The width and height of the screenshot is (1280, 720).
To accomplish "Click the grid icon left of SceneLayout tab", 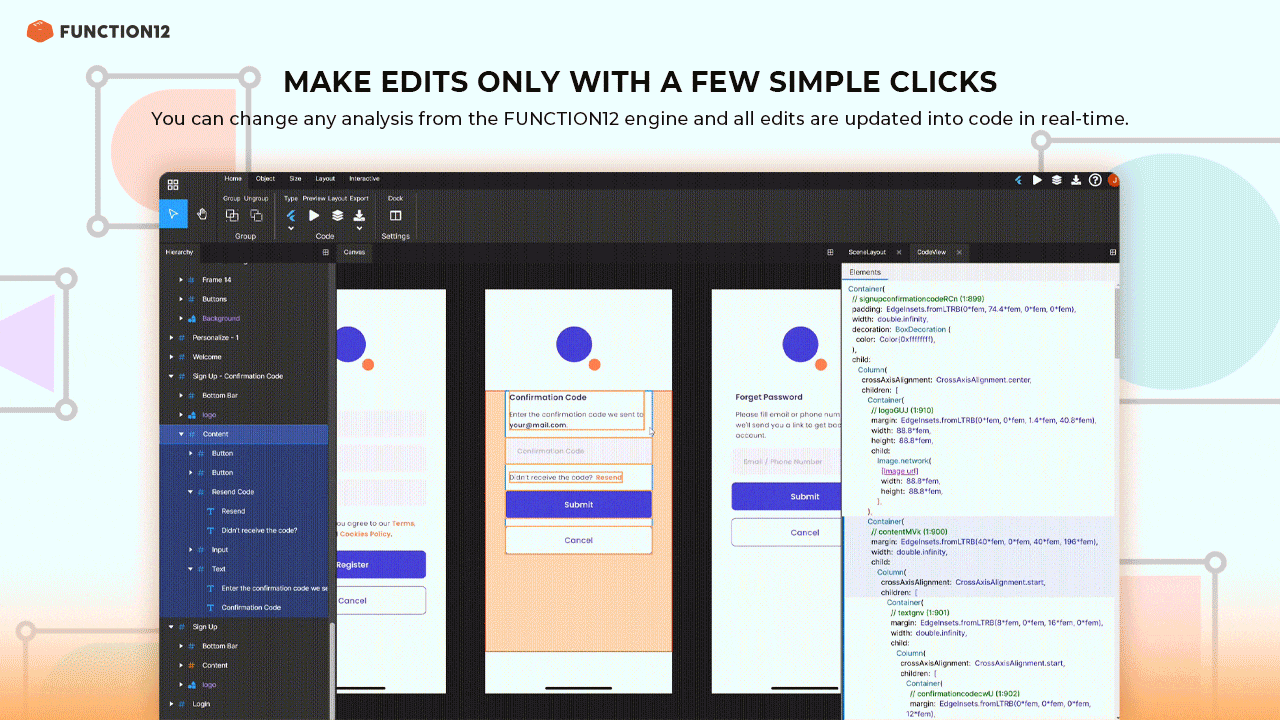I will 830,253.
